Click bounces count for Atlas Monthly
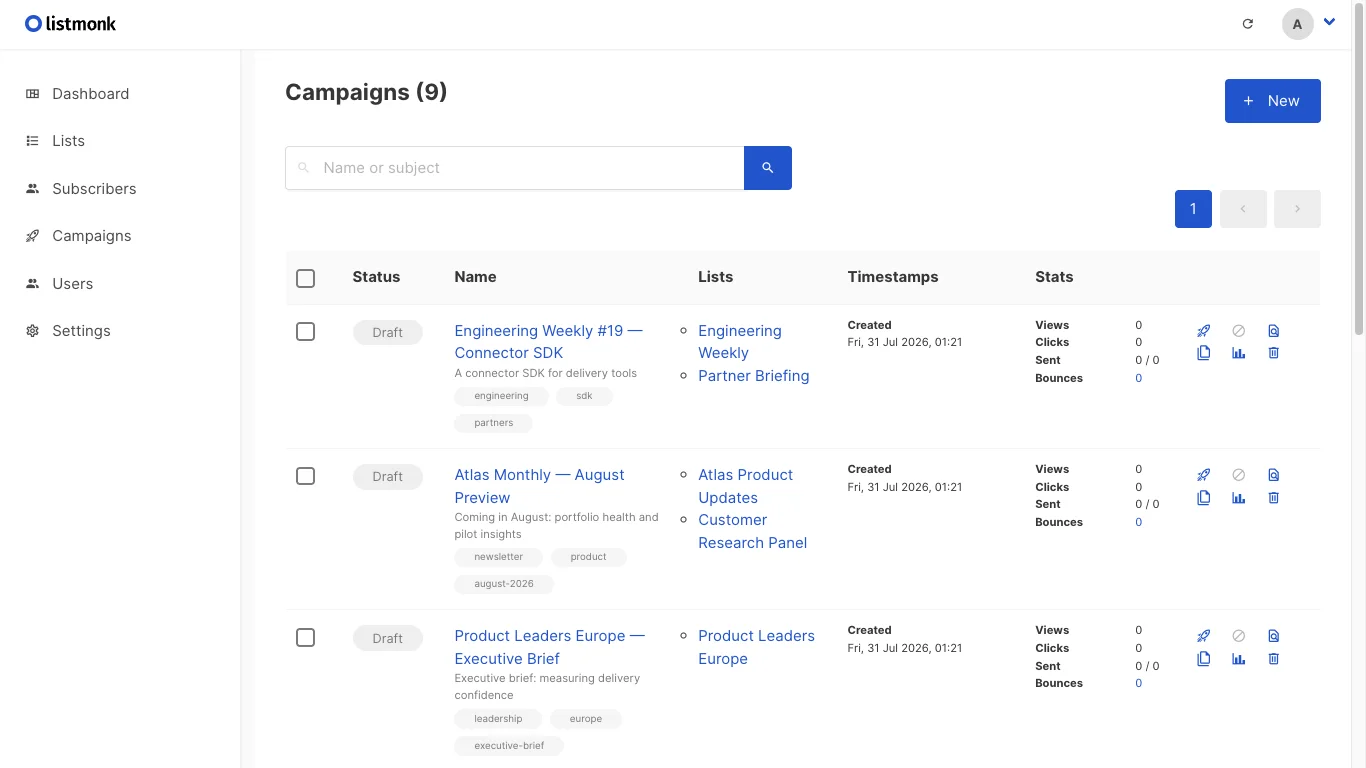1366x768 pixels. coord(1139,522)
